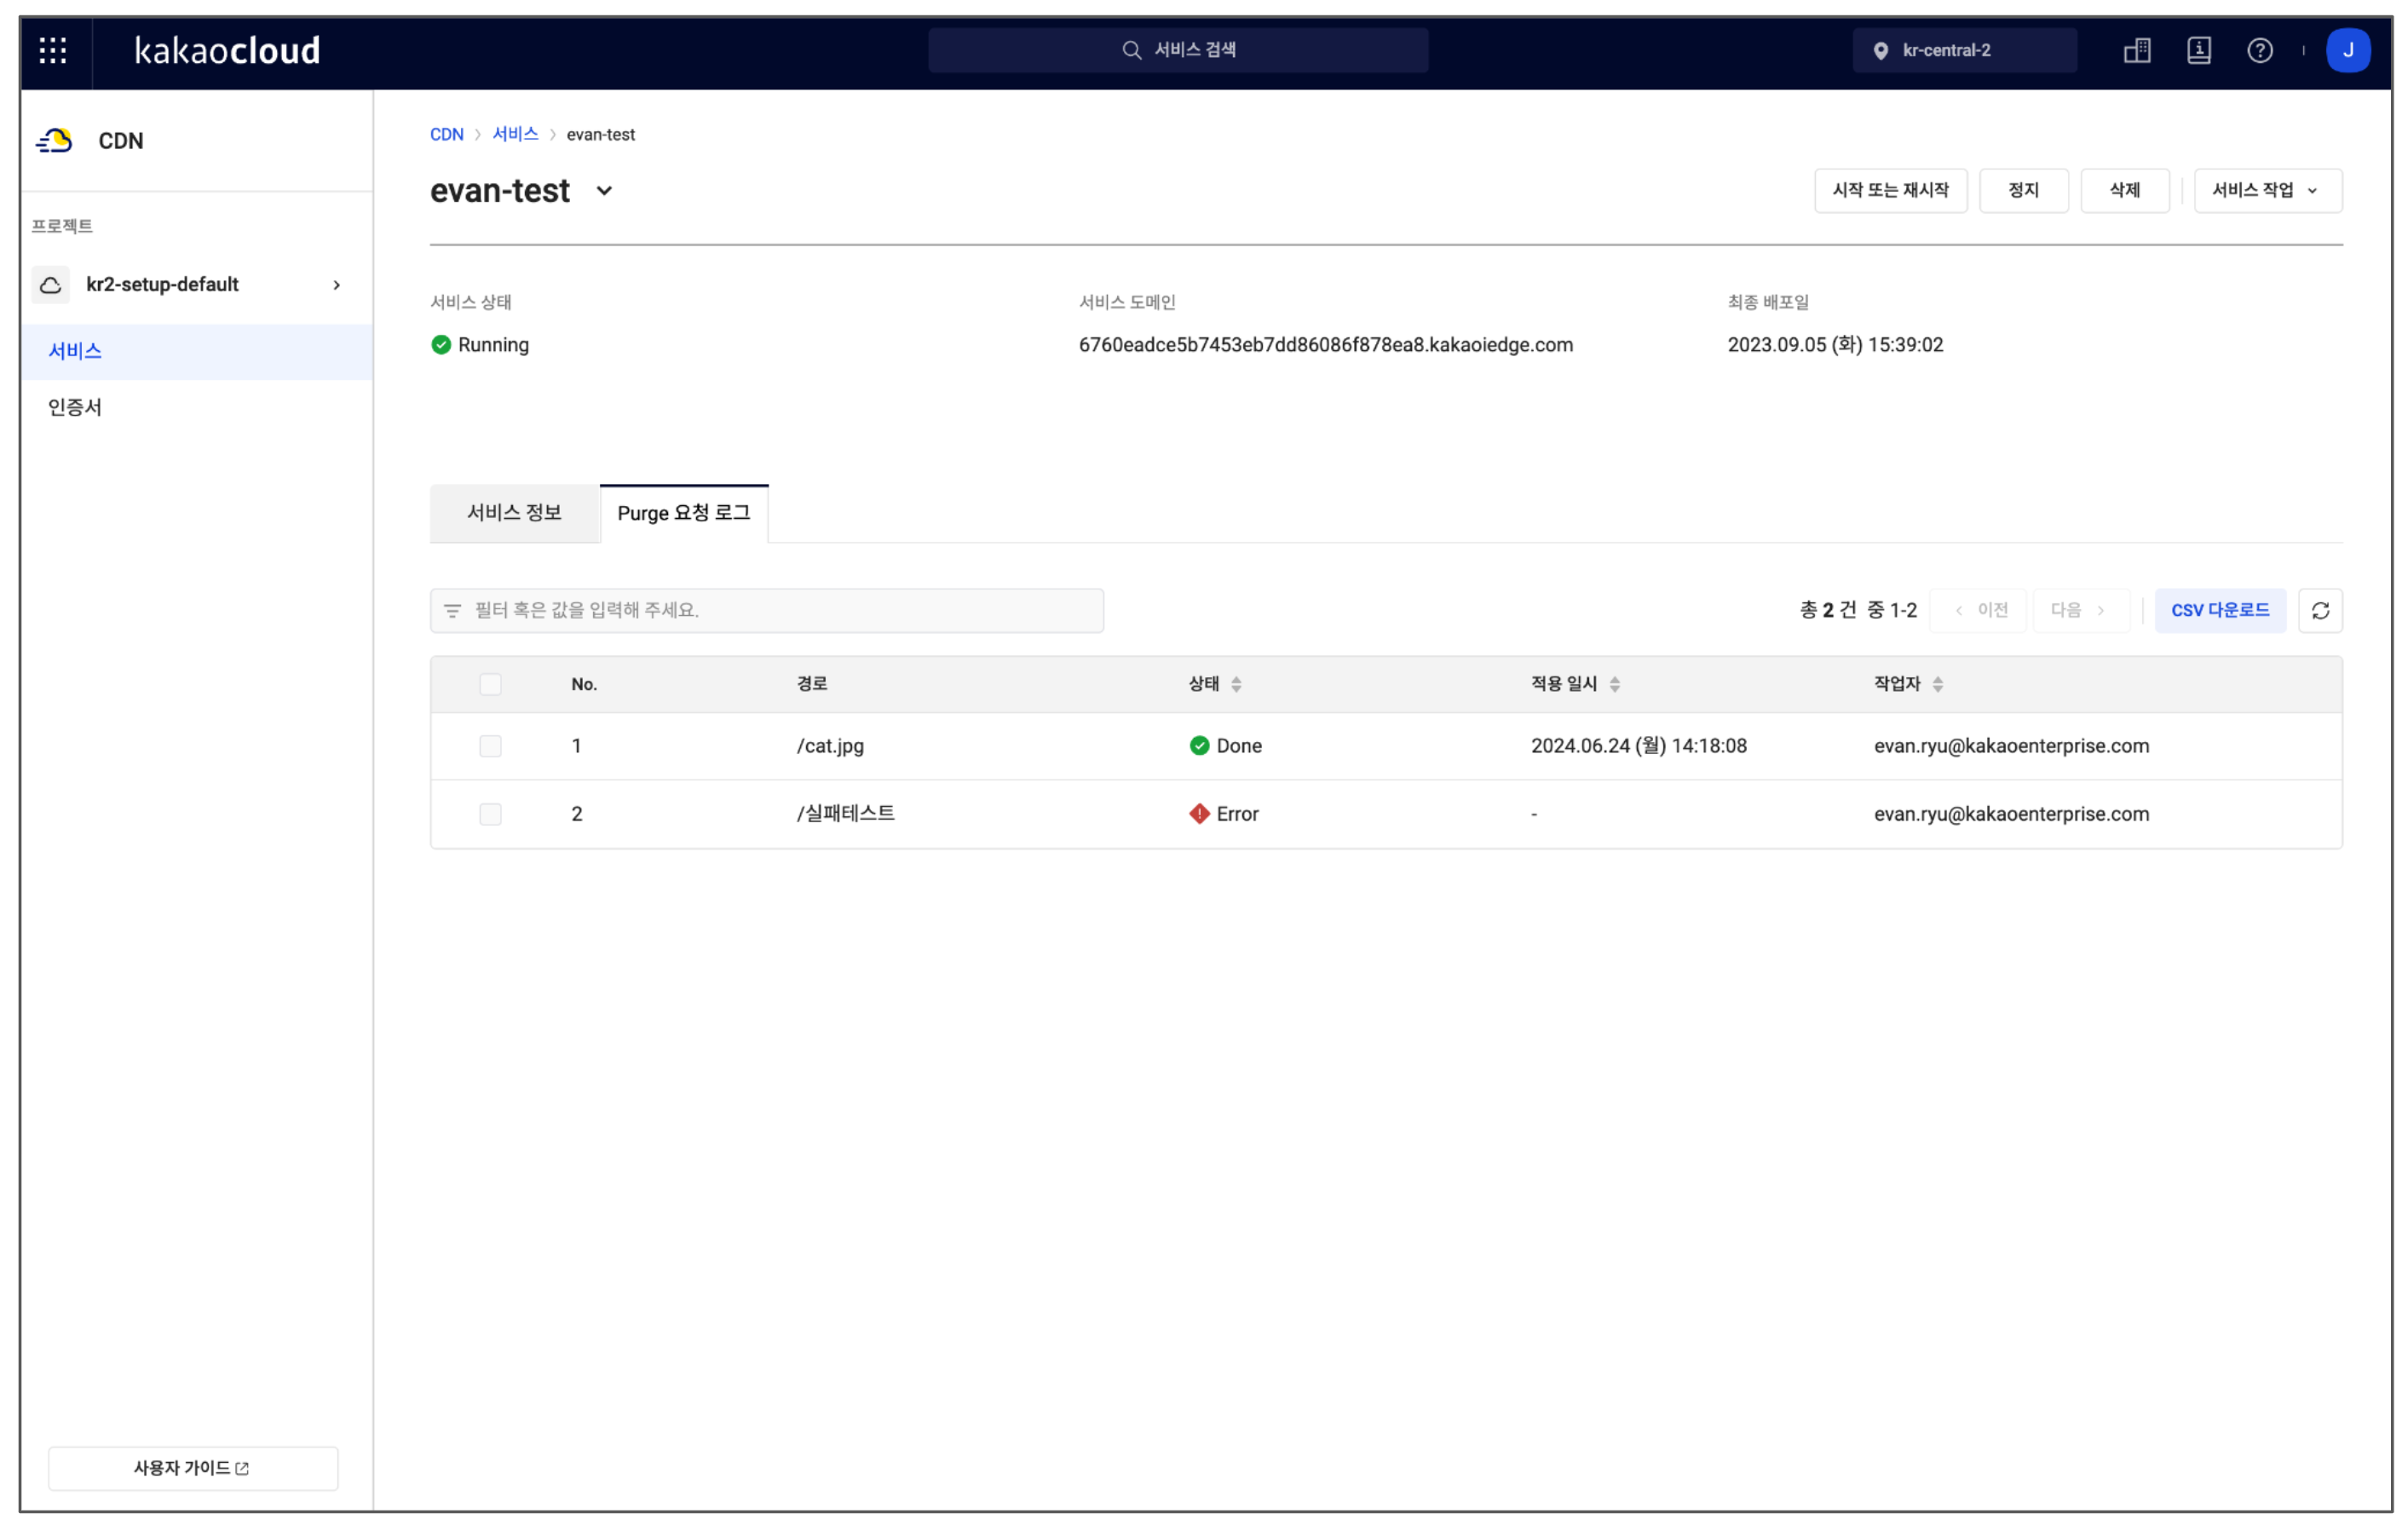Open the help question mark icon
The image size is (2408, 1525).
pyautogui.click(x=2260, y=50)
